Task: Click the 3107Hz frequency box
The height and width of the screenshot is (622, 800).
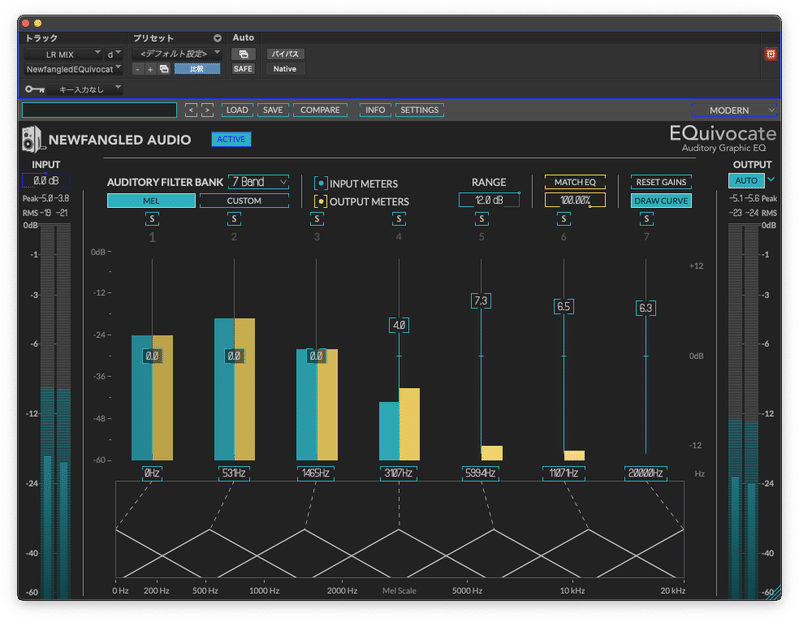Action: coord(398,473)
